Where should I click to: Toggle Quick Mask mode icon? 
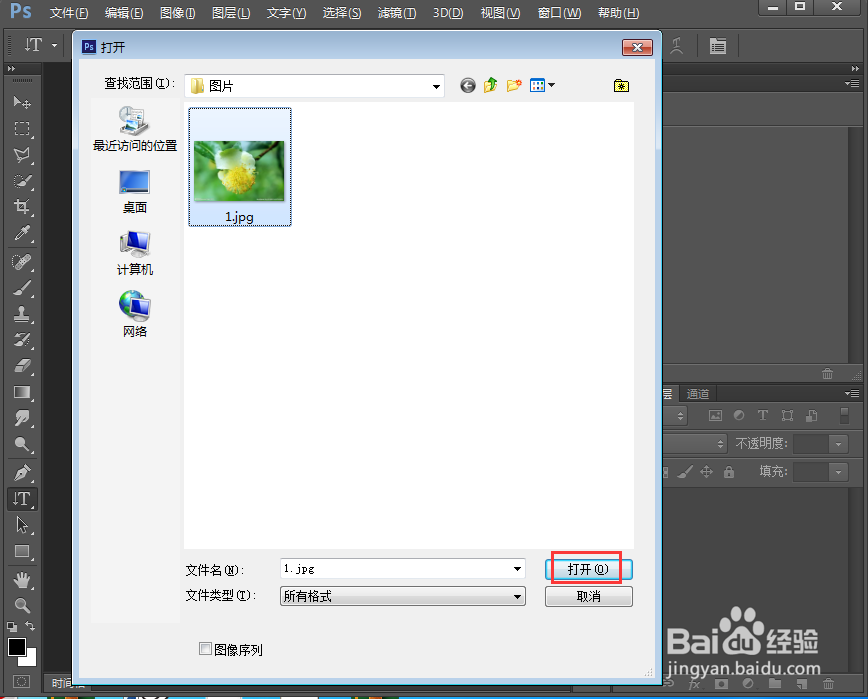coord(22,681)
